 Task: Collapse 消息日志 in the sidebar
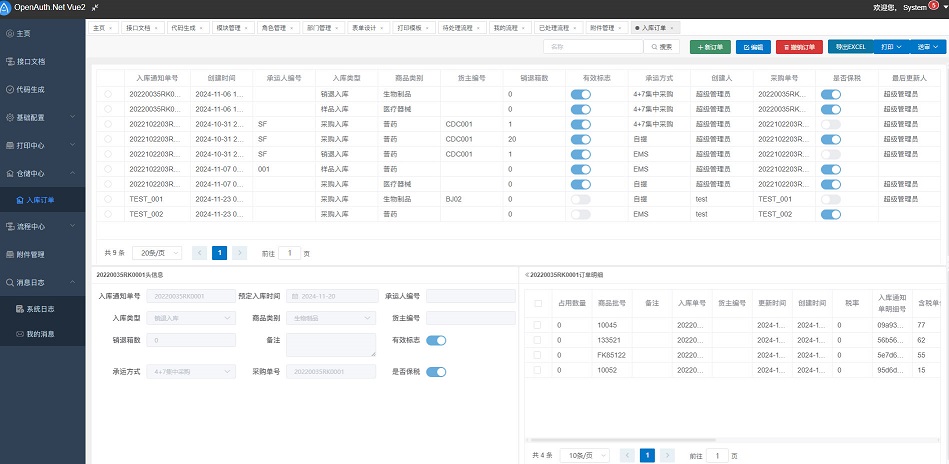42,282
